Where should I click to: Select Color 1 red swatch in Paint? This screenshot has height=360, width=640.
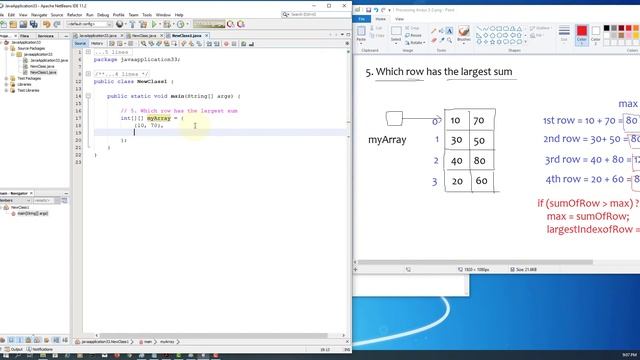coord(582,35)
